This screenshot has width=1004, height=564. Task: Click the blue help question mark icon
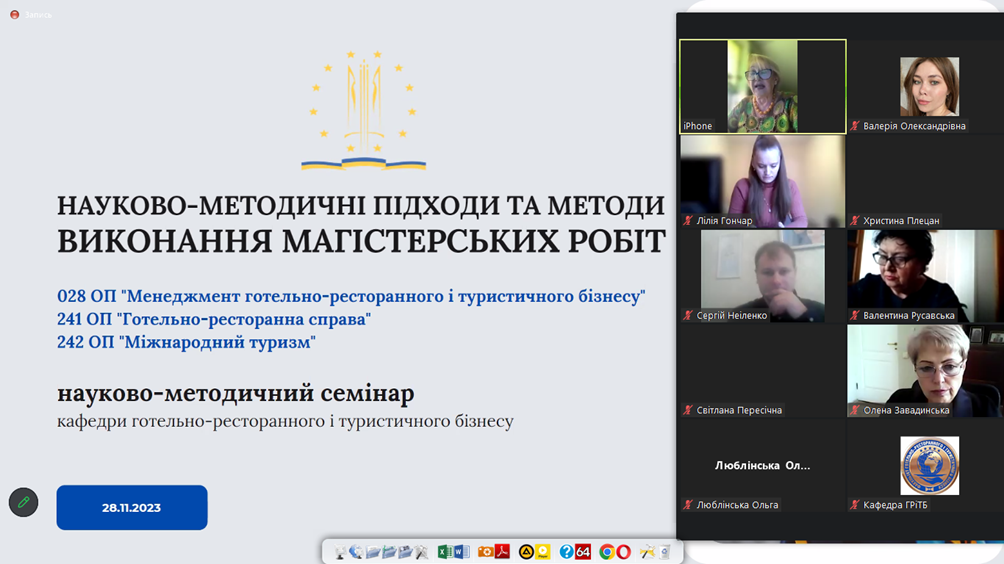coord(567,552)
